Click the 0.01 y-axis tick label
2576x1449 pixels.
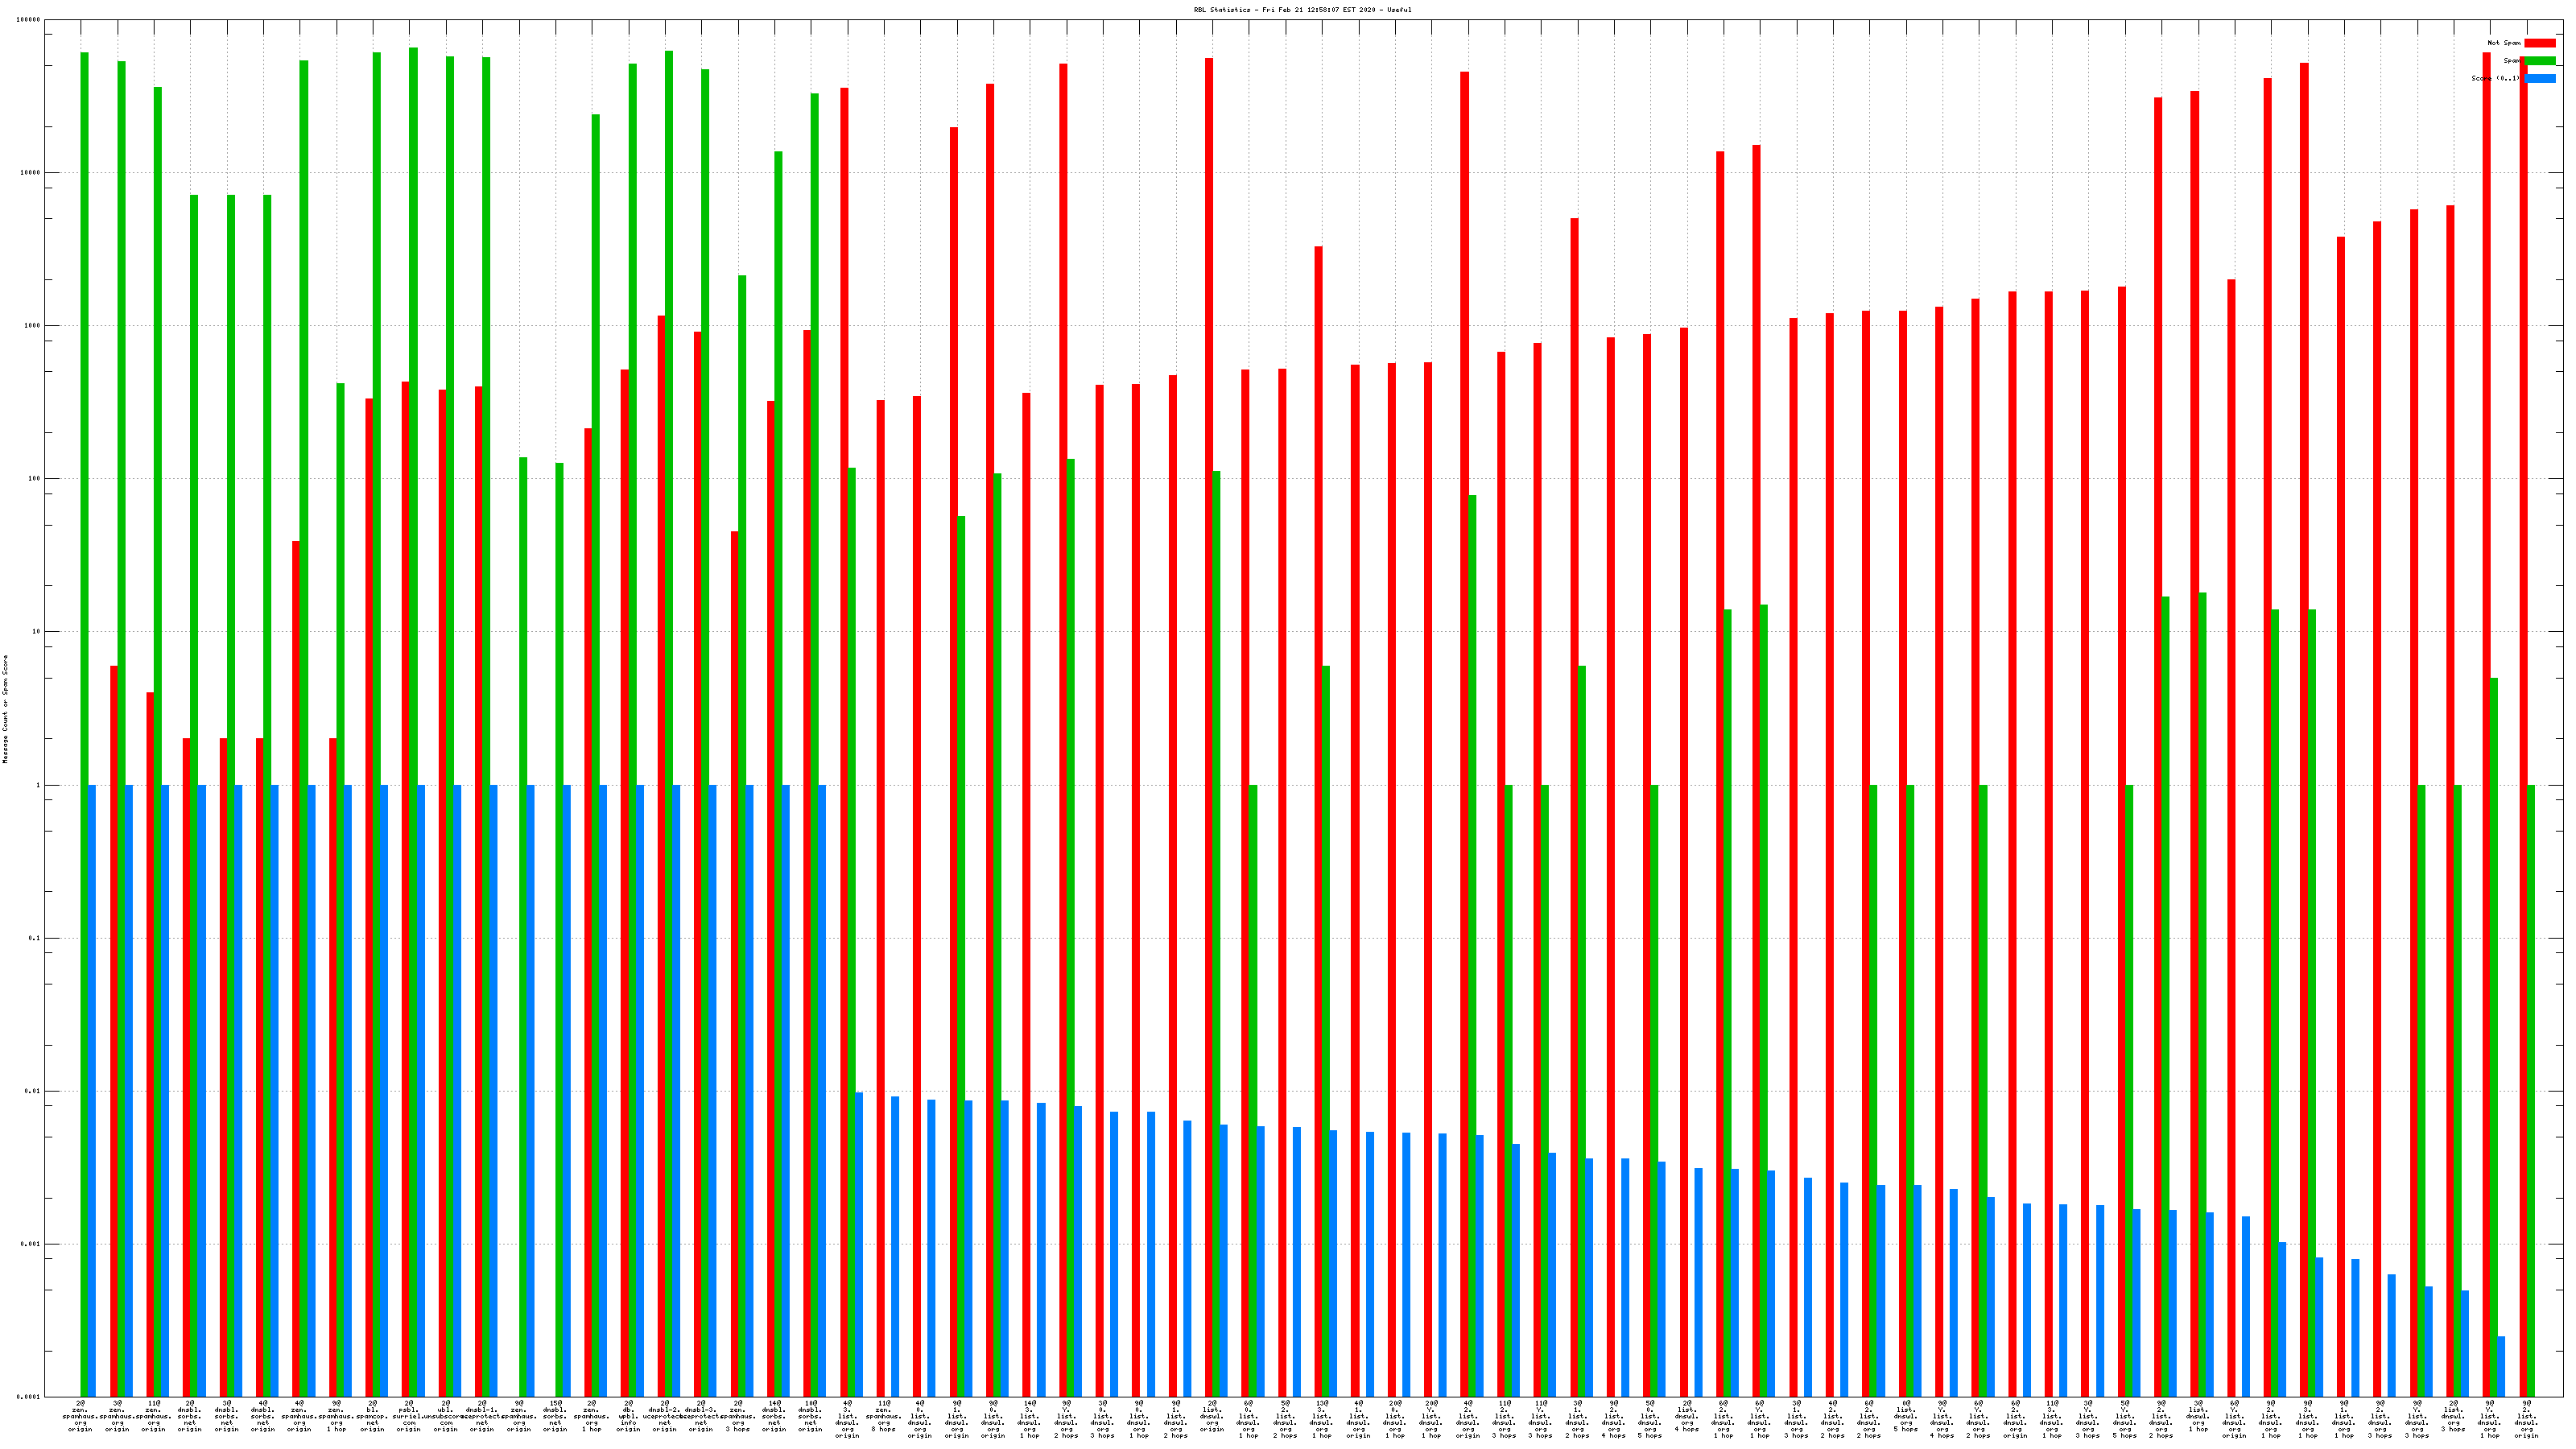click(32, 1091)
